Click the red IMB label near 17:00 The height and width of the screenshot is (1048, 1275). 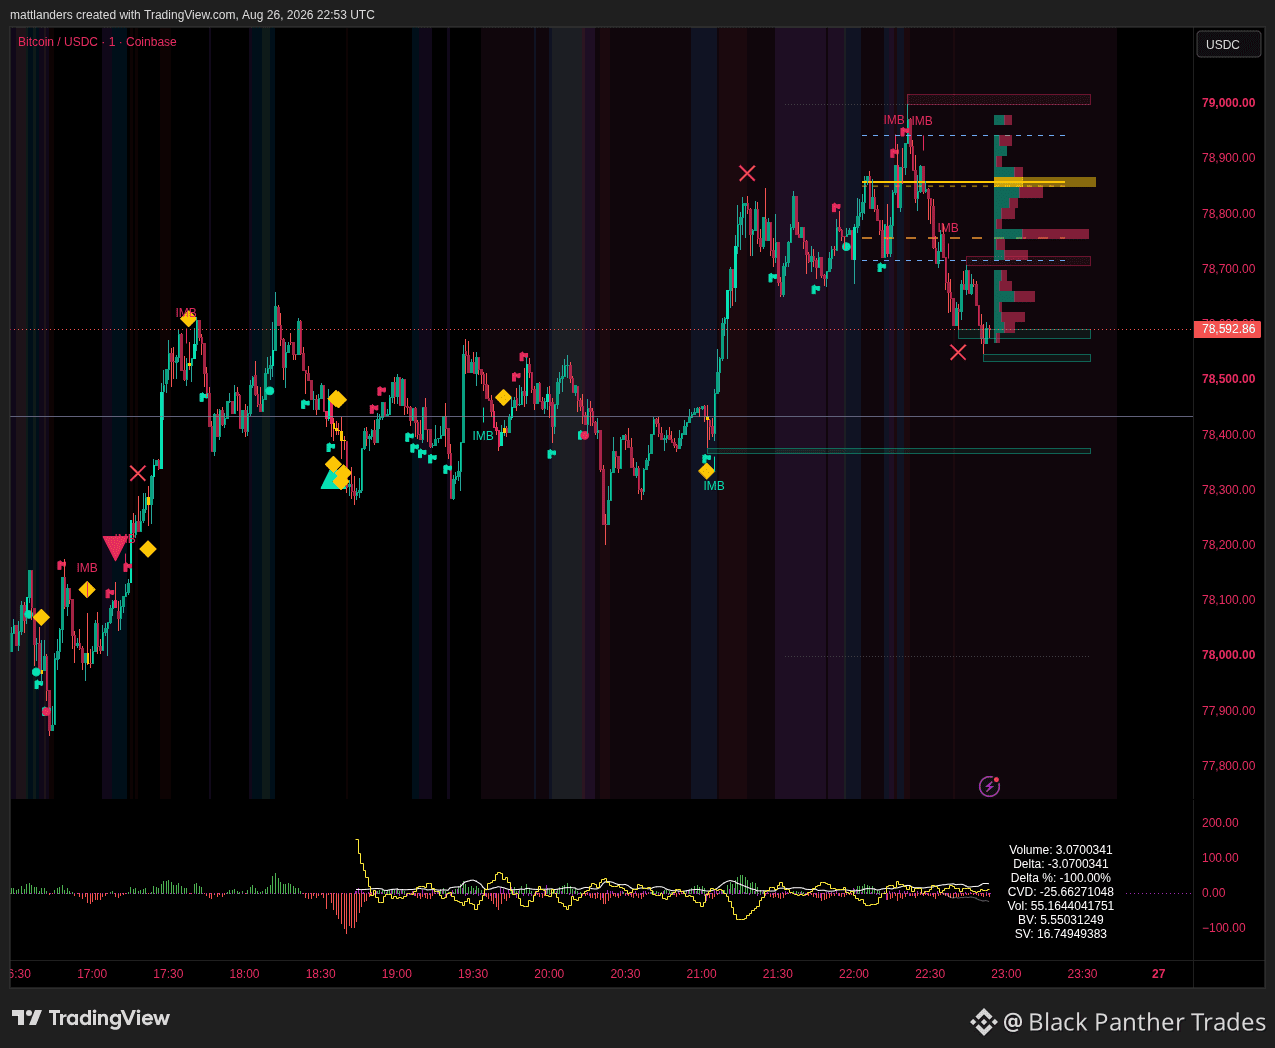(87, 568)
